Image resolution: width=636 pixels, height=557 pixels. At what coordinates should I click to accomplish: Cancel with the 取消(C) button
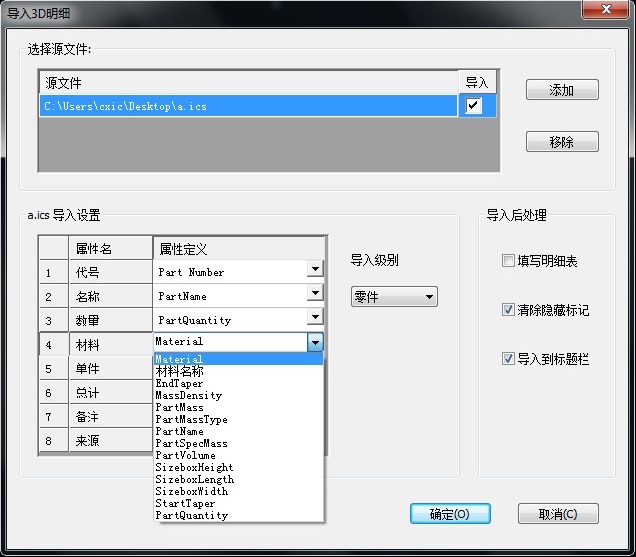[x=558, y=514]
